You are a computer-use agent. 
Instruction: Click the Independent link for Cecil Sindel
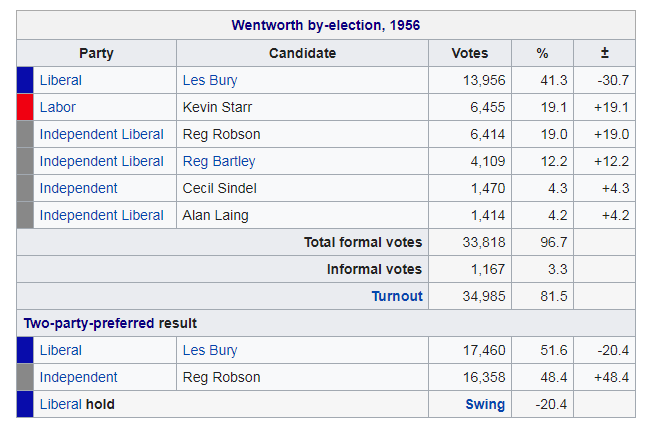click(78, 188)
